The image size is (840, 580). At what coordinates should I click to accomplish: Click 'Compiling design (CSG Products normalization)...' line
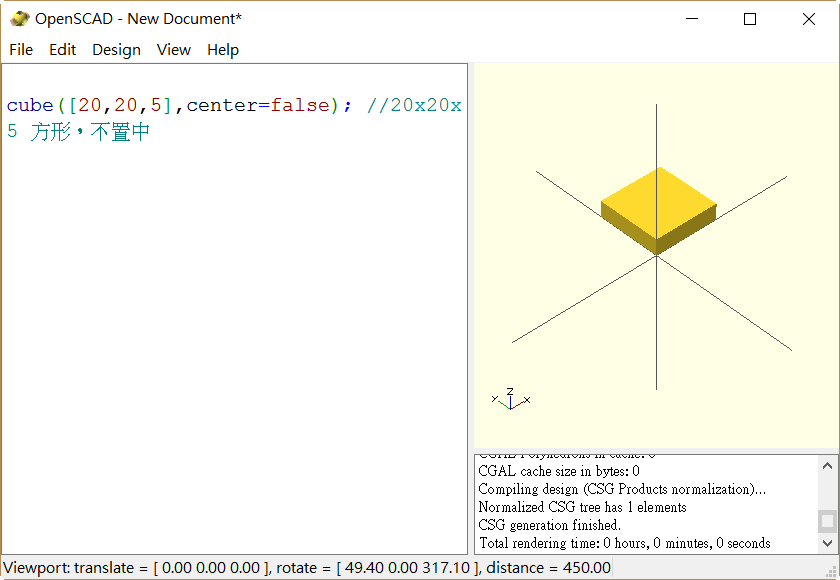click(x=622, y=489)
